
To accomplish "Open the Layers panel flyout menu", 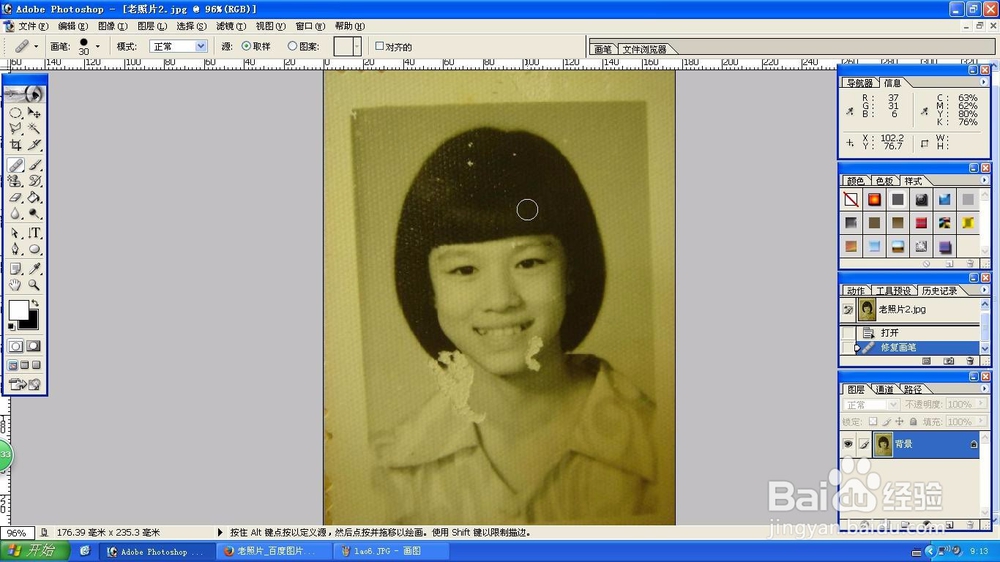I will [983, 388].
